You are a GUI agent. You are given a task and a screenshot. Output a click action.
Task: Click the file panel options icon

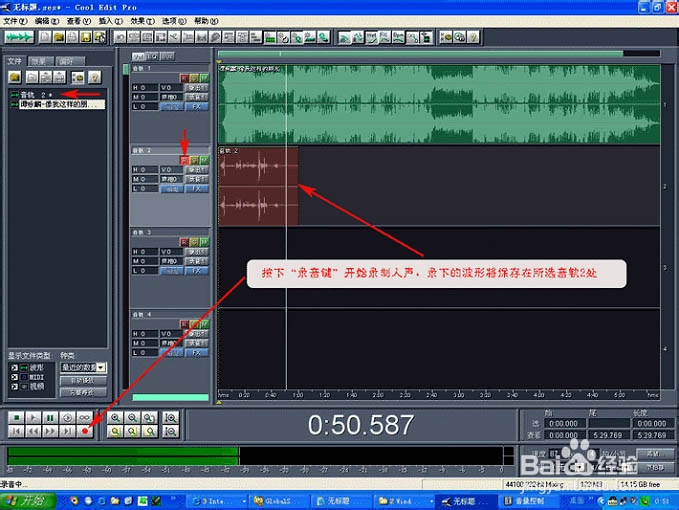(78, 77)
